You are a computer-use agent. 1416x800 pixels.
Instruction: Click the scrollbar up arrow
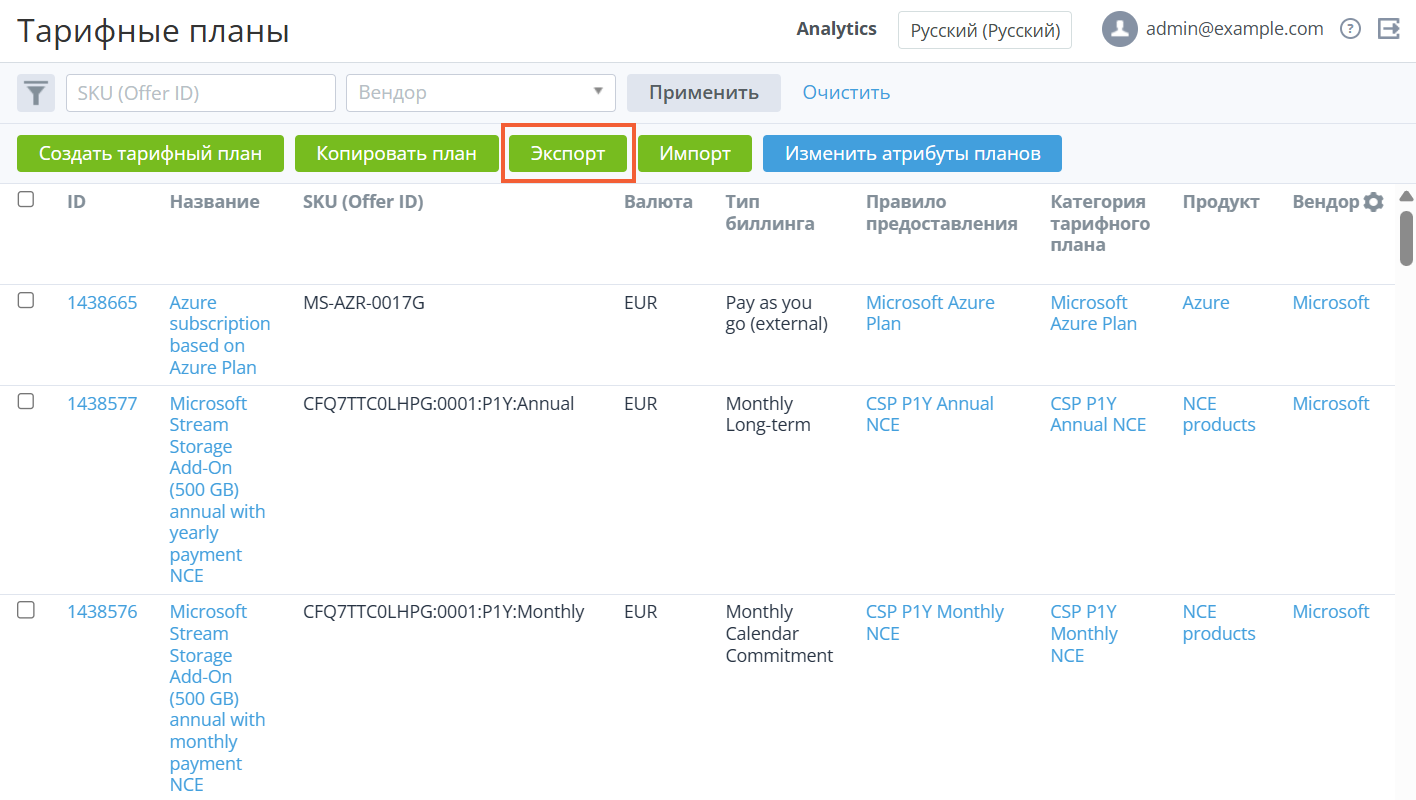pyautogui.click(x=1406, y=196)
